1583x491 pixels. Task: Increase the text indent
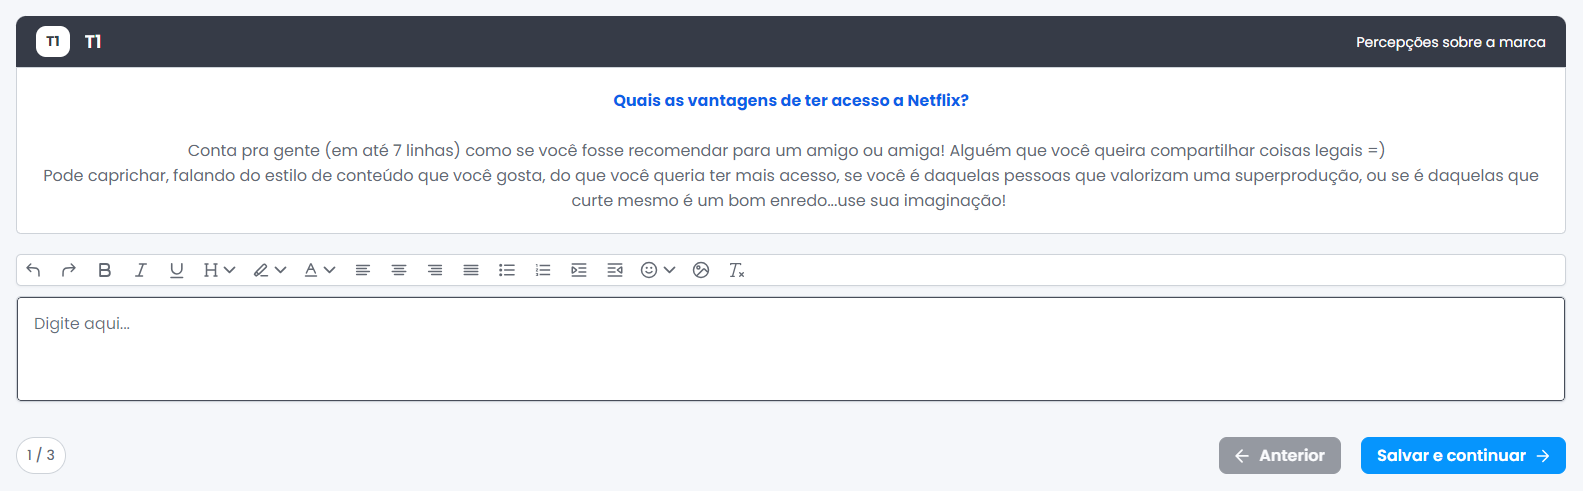[579, 270]
